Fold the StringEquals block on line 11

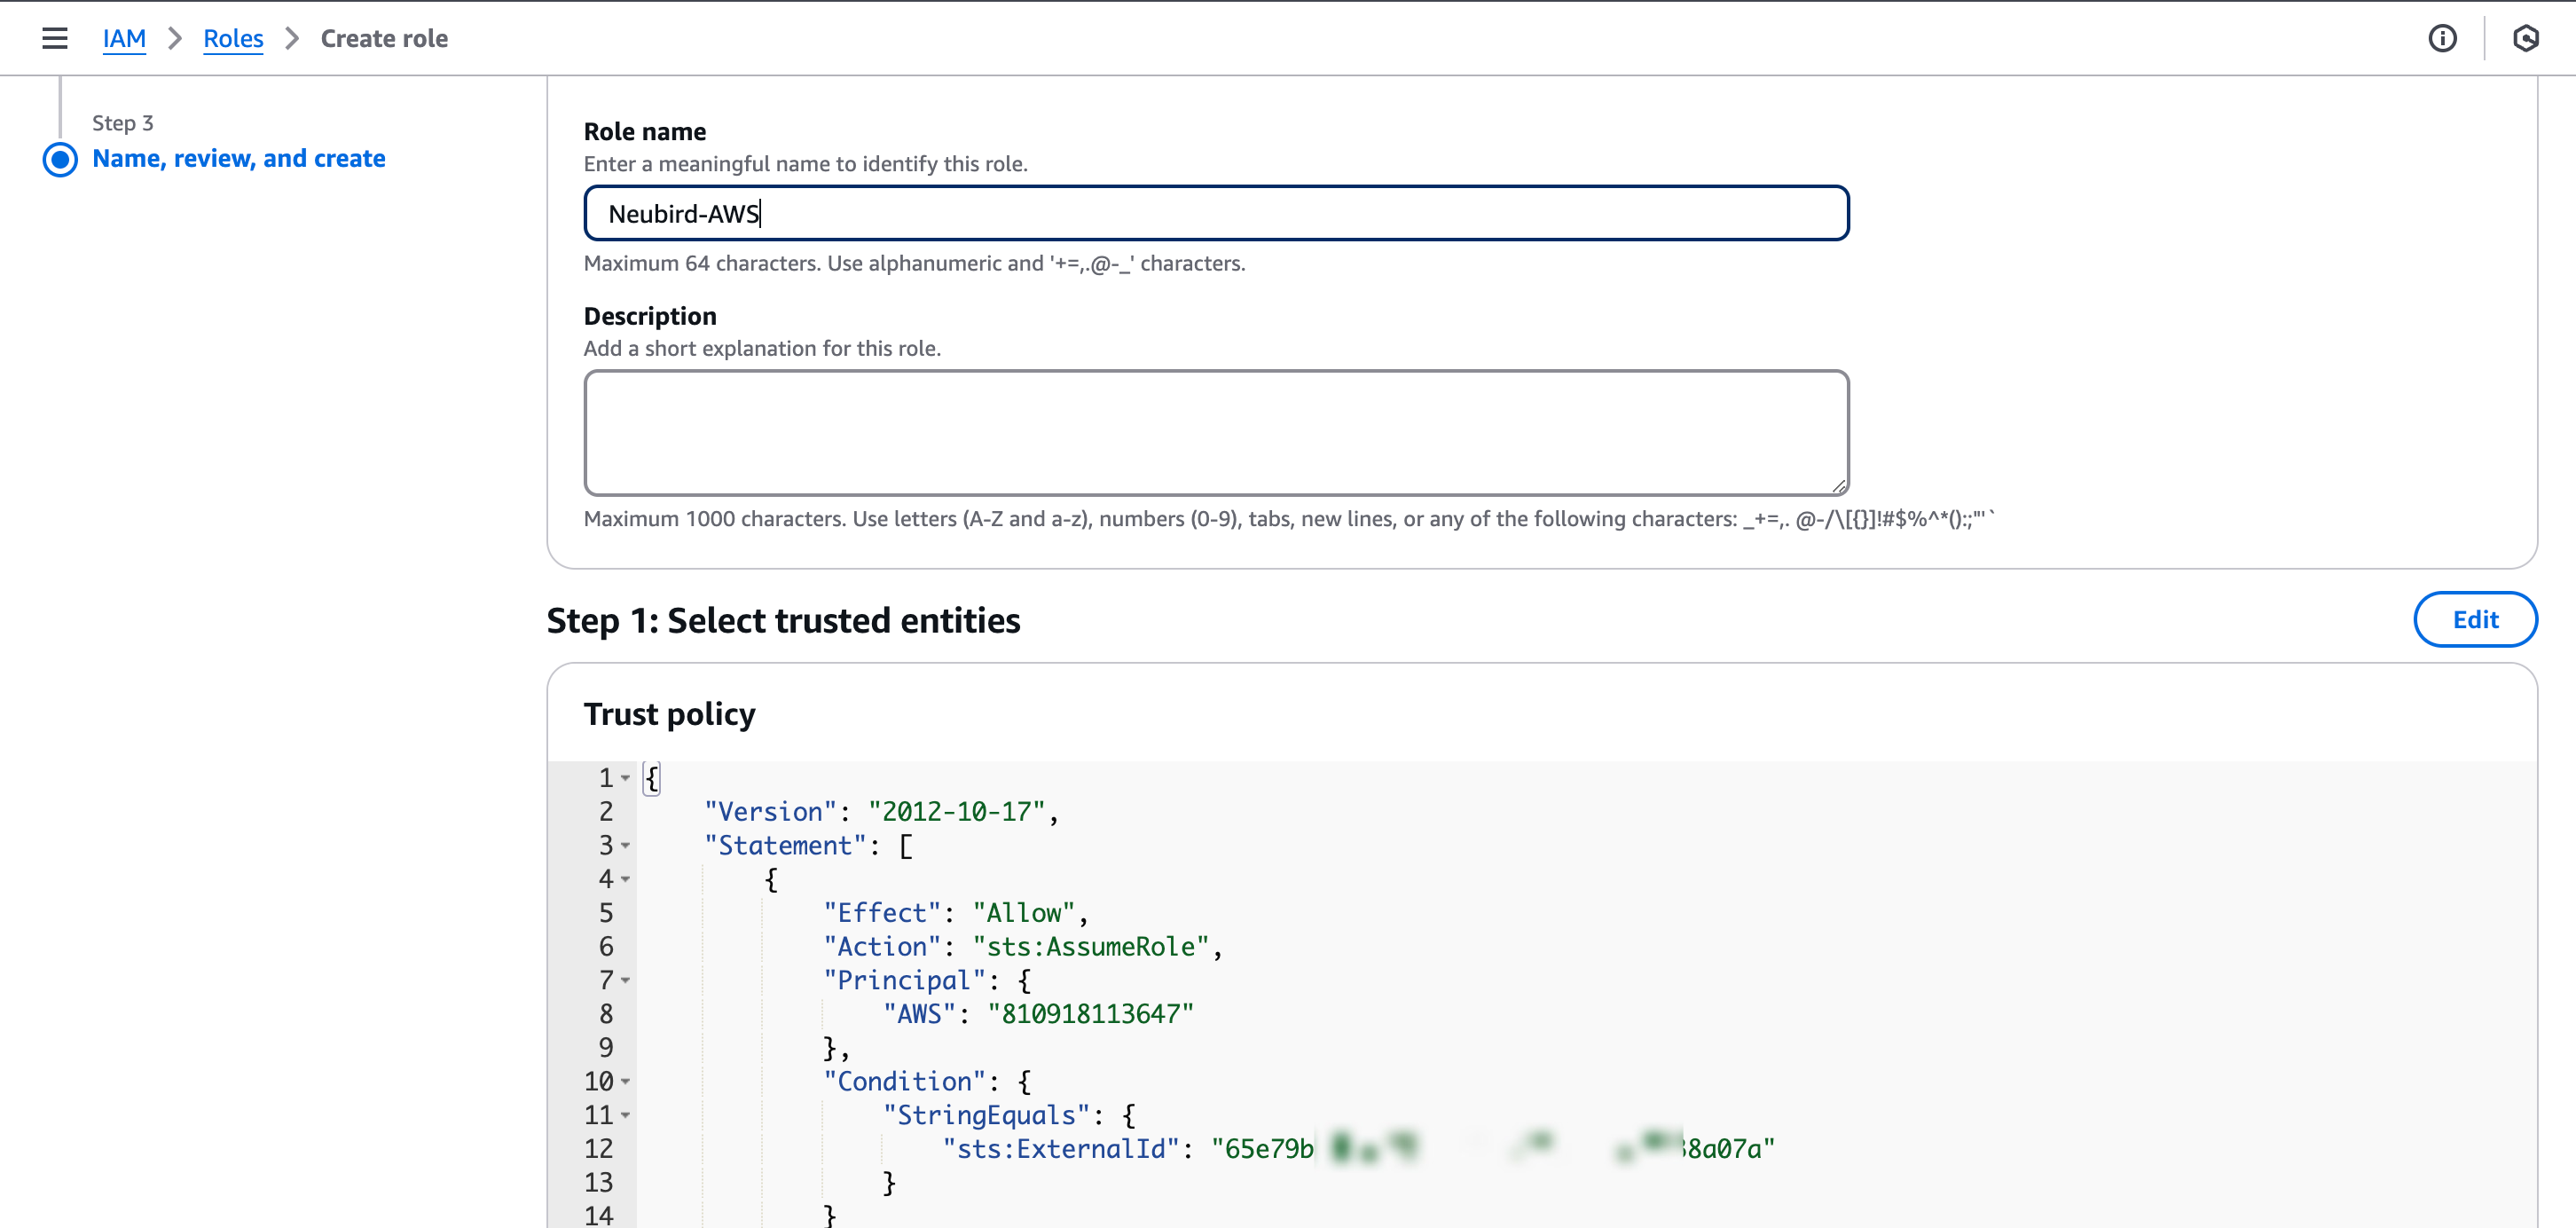(626, 1116)
